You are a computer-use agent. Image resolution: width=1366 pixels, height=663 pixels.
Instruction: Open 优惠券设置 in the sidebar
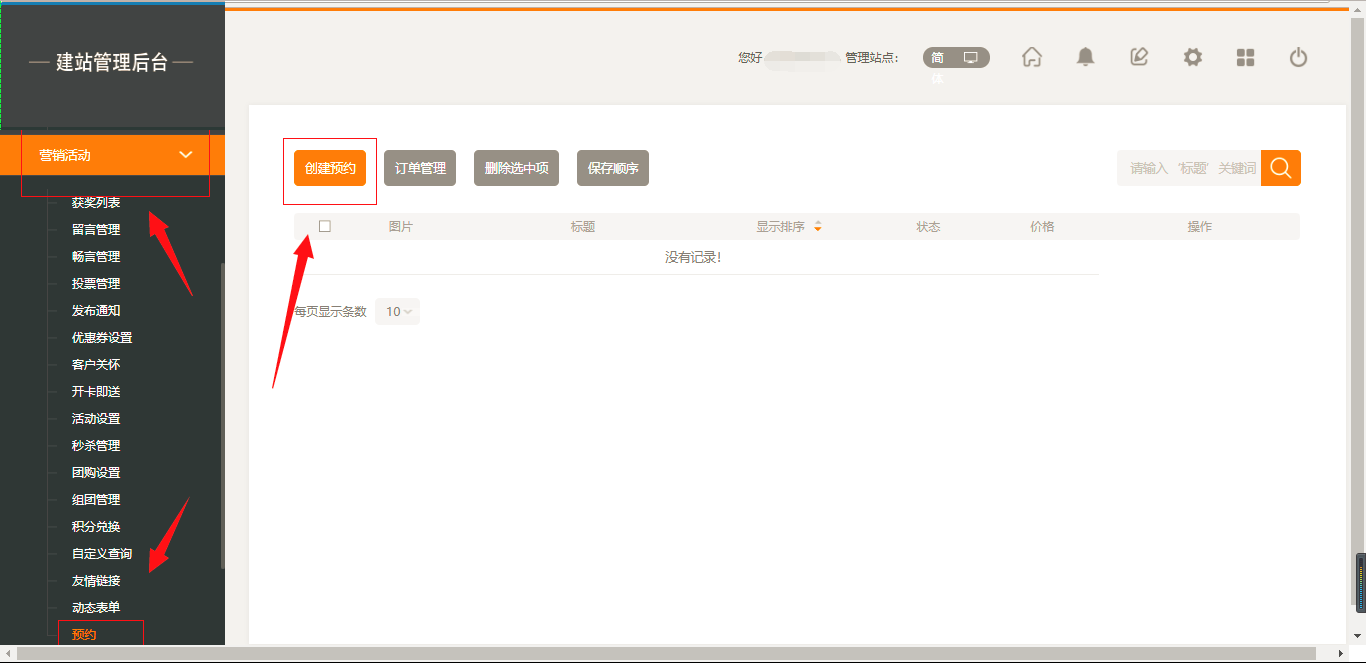102,338
